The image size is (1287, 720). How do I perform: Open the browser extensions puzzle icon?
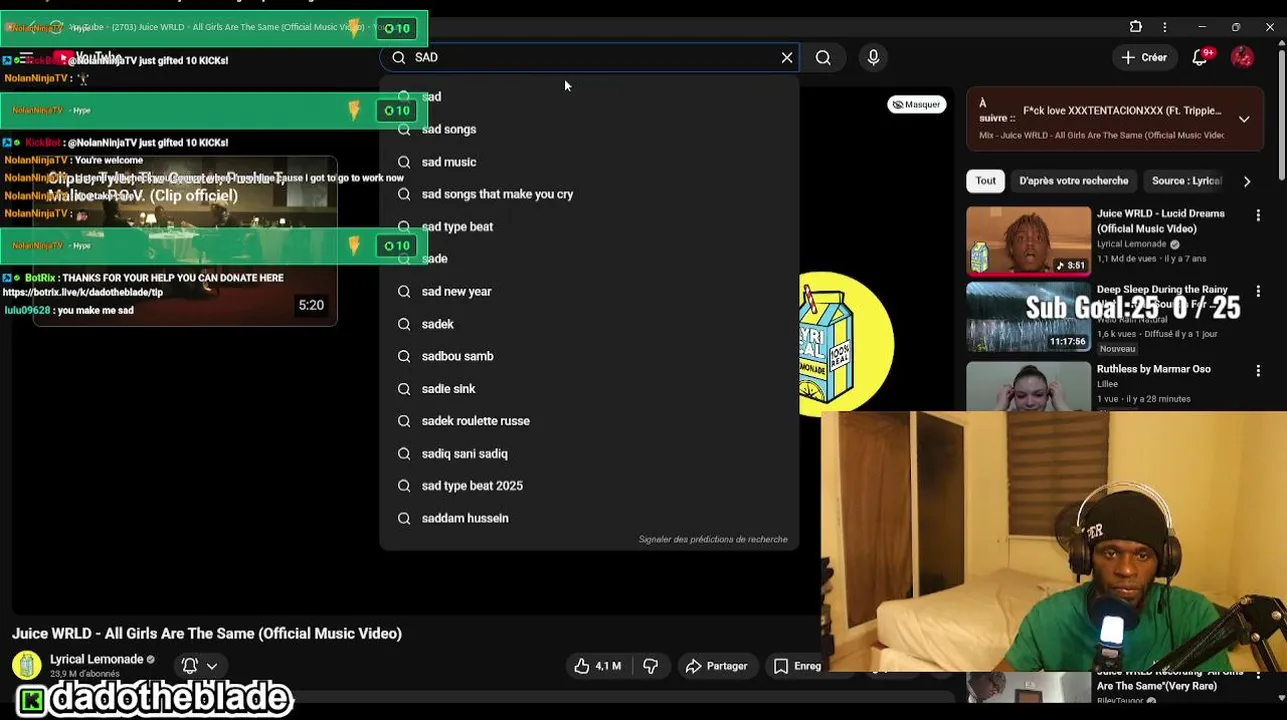(x=1136, y=27)
